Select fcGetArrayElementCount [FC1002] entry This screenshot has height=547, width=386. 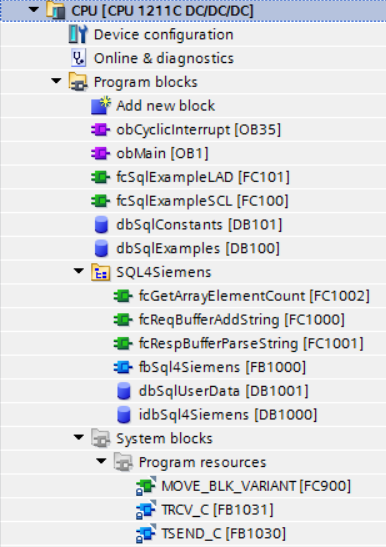(x=254, y=296)
